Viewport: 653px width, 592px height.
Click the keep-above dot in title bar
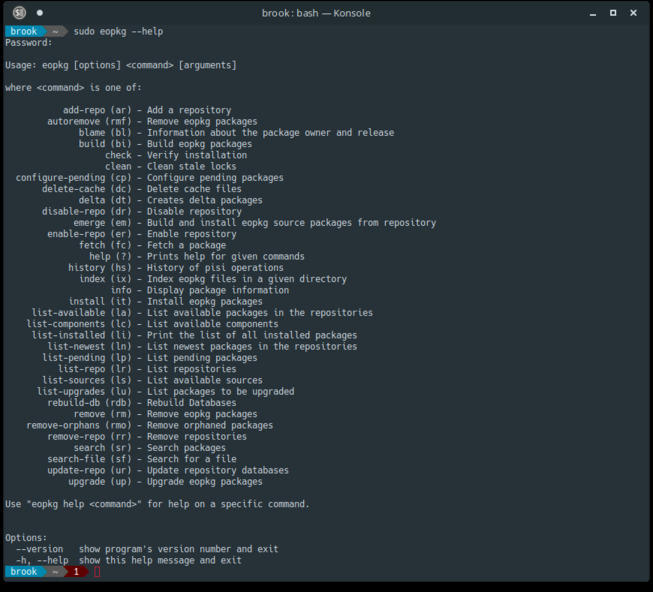pyautogui.click(x=40, y=13)
